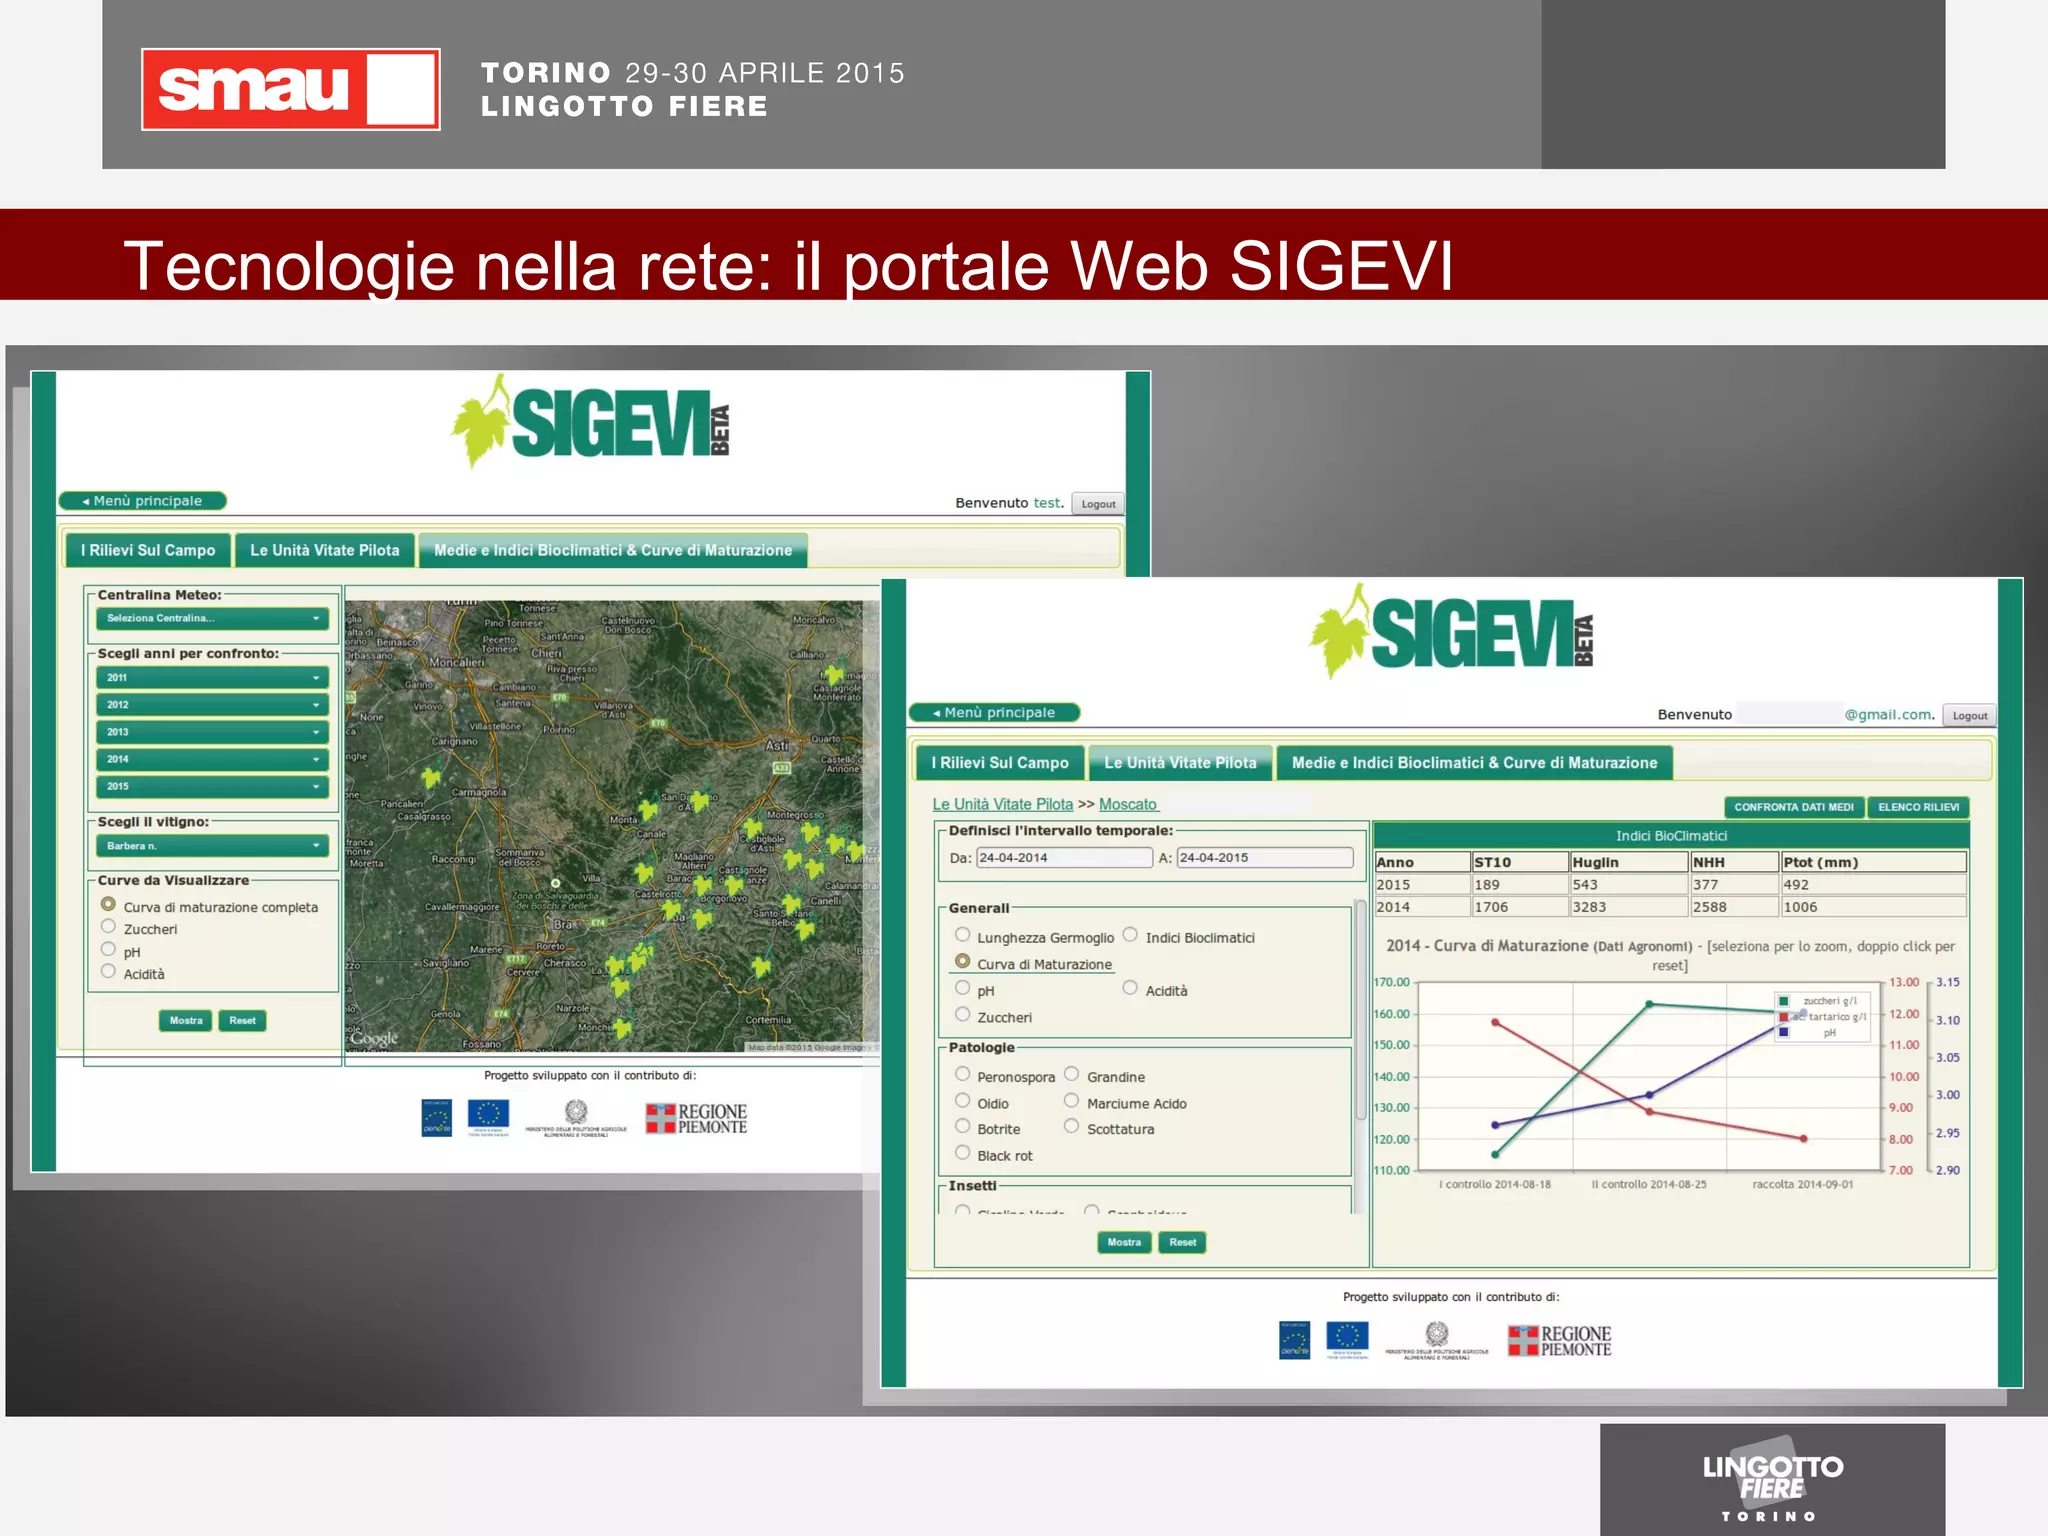Click 'raccolta 2014-09-01' chart axis label
This screenshot has height=1536, width=2048.
pyautogui.click(x=1803, y=1185)
